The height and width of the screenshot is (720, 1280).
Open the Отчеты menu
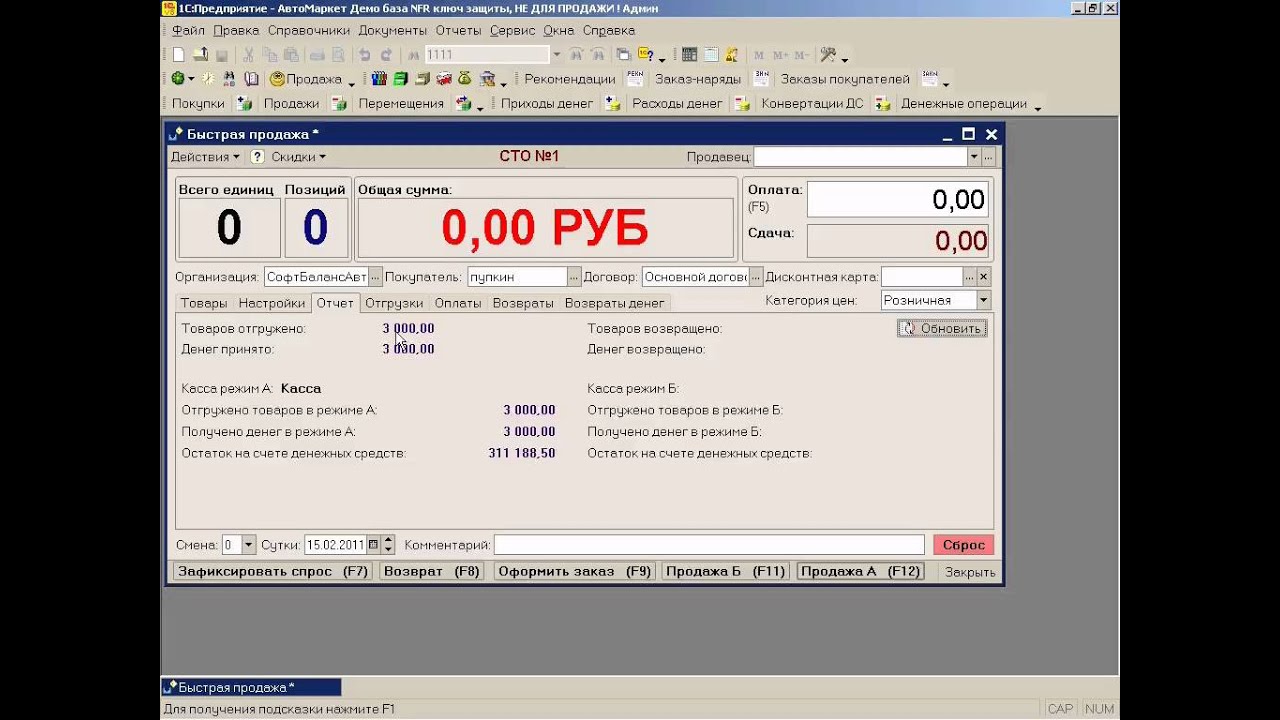[x=458, y=31]
